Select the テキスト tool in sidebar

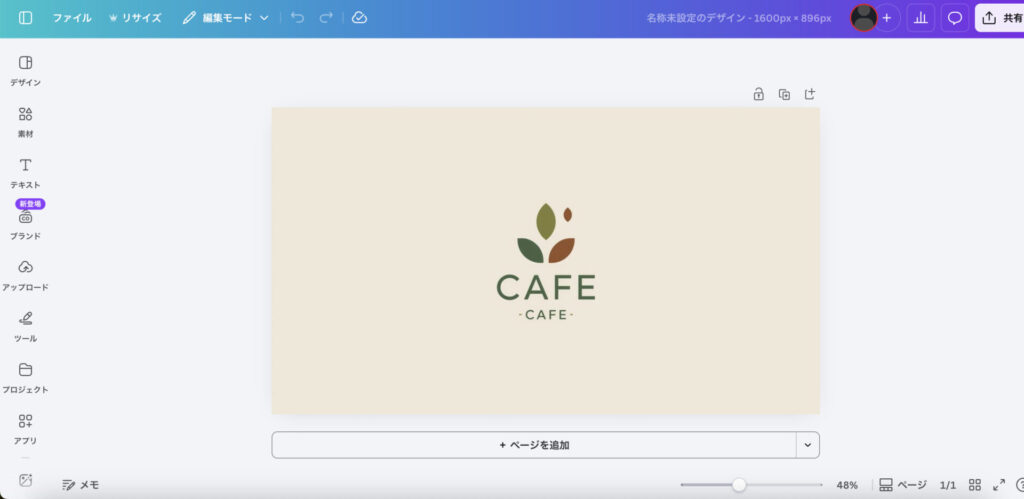26,171
